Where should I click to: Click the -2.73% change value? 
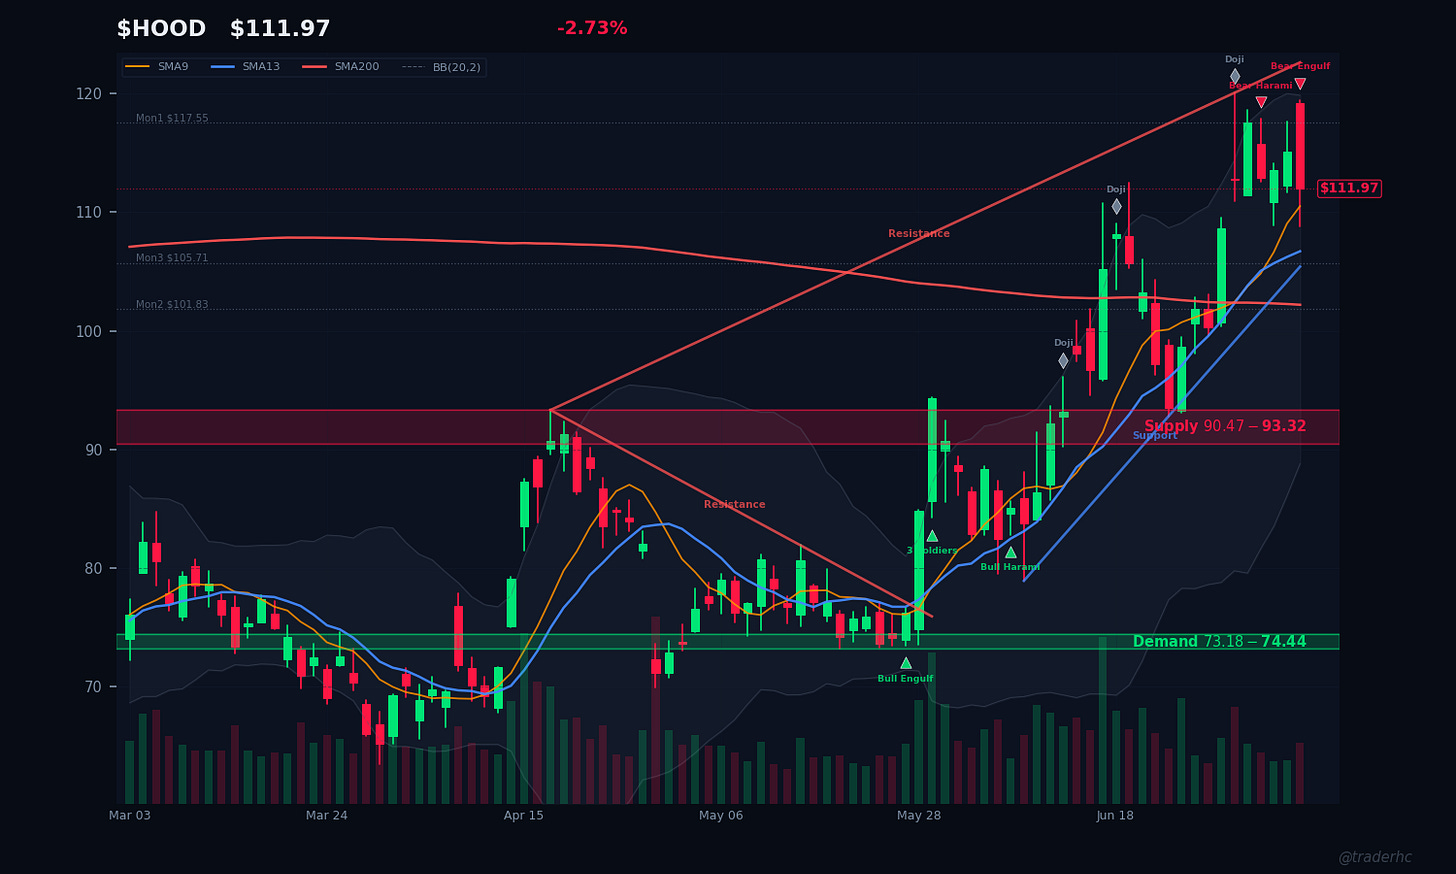(592, 28)
